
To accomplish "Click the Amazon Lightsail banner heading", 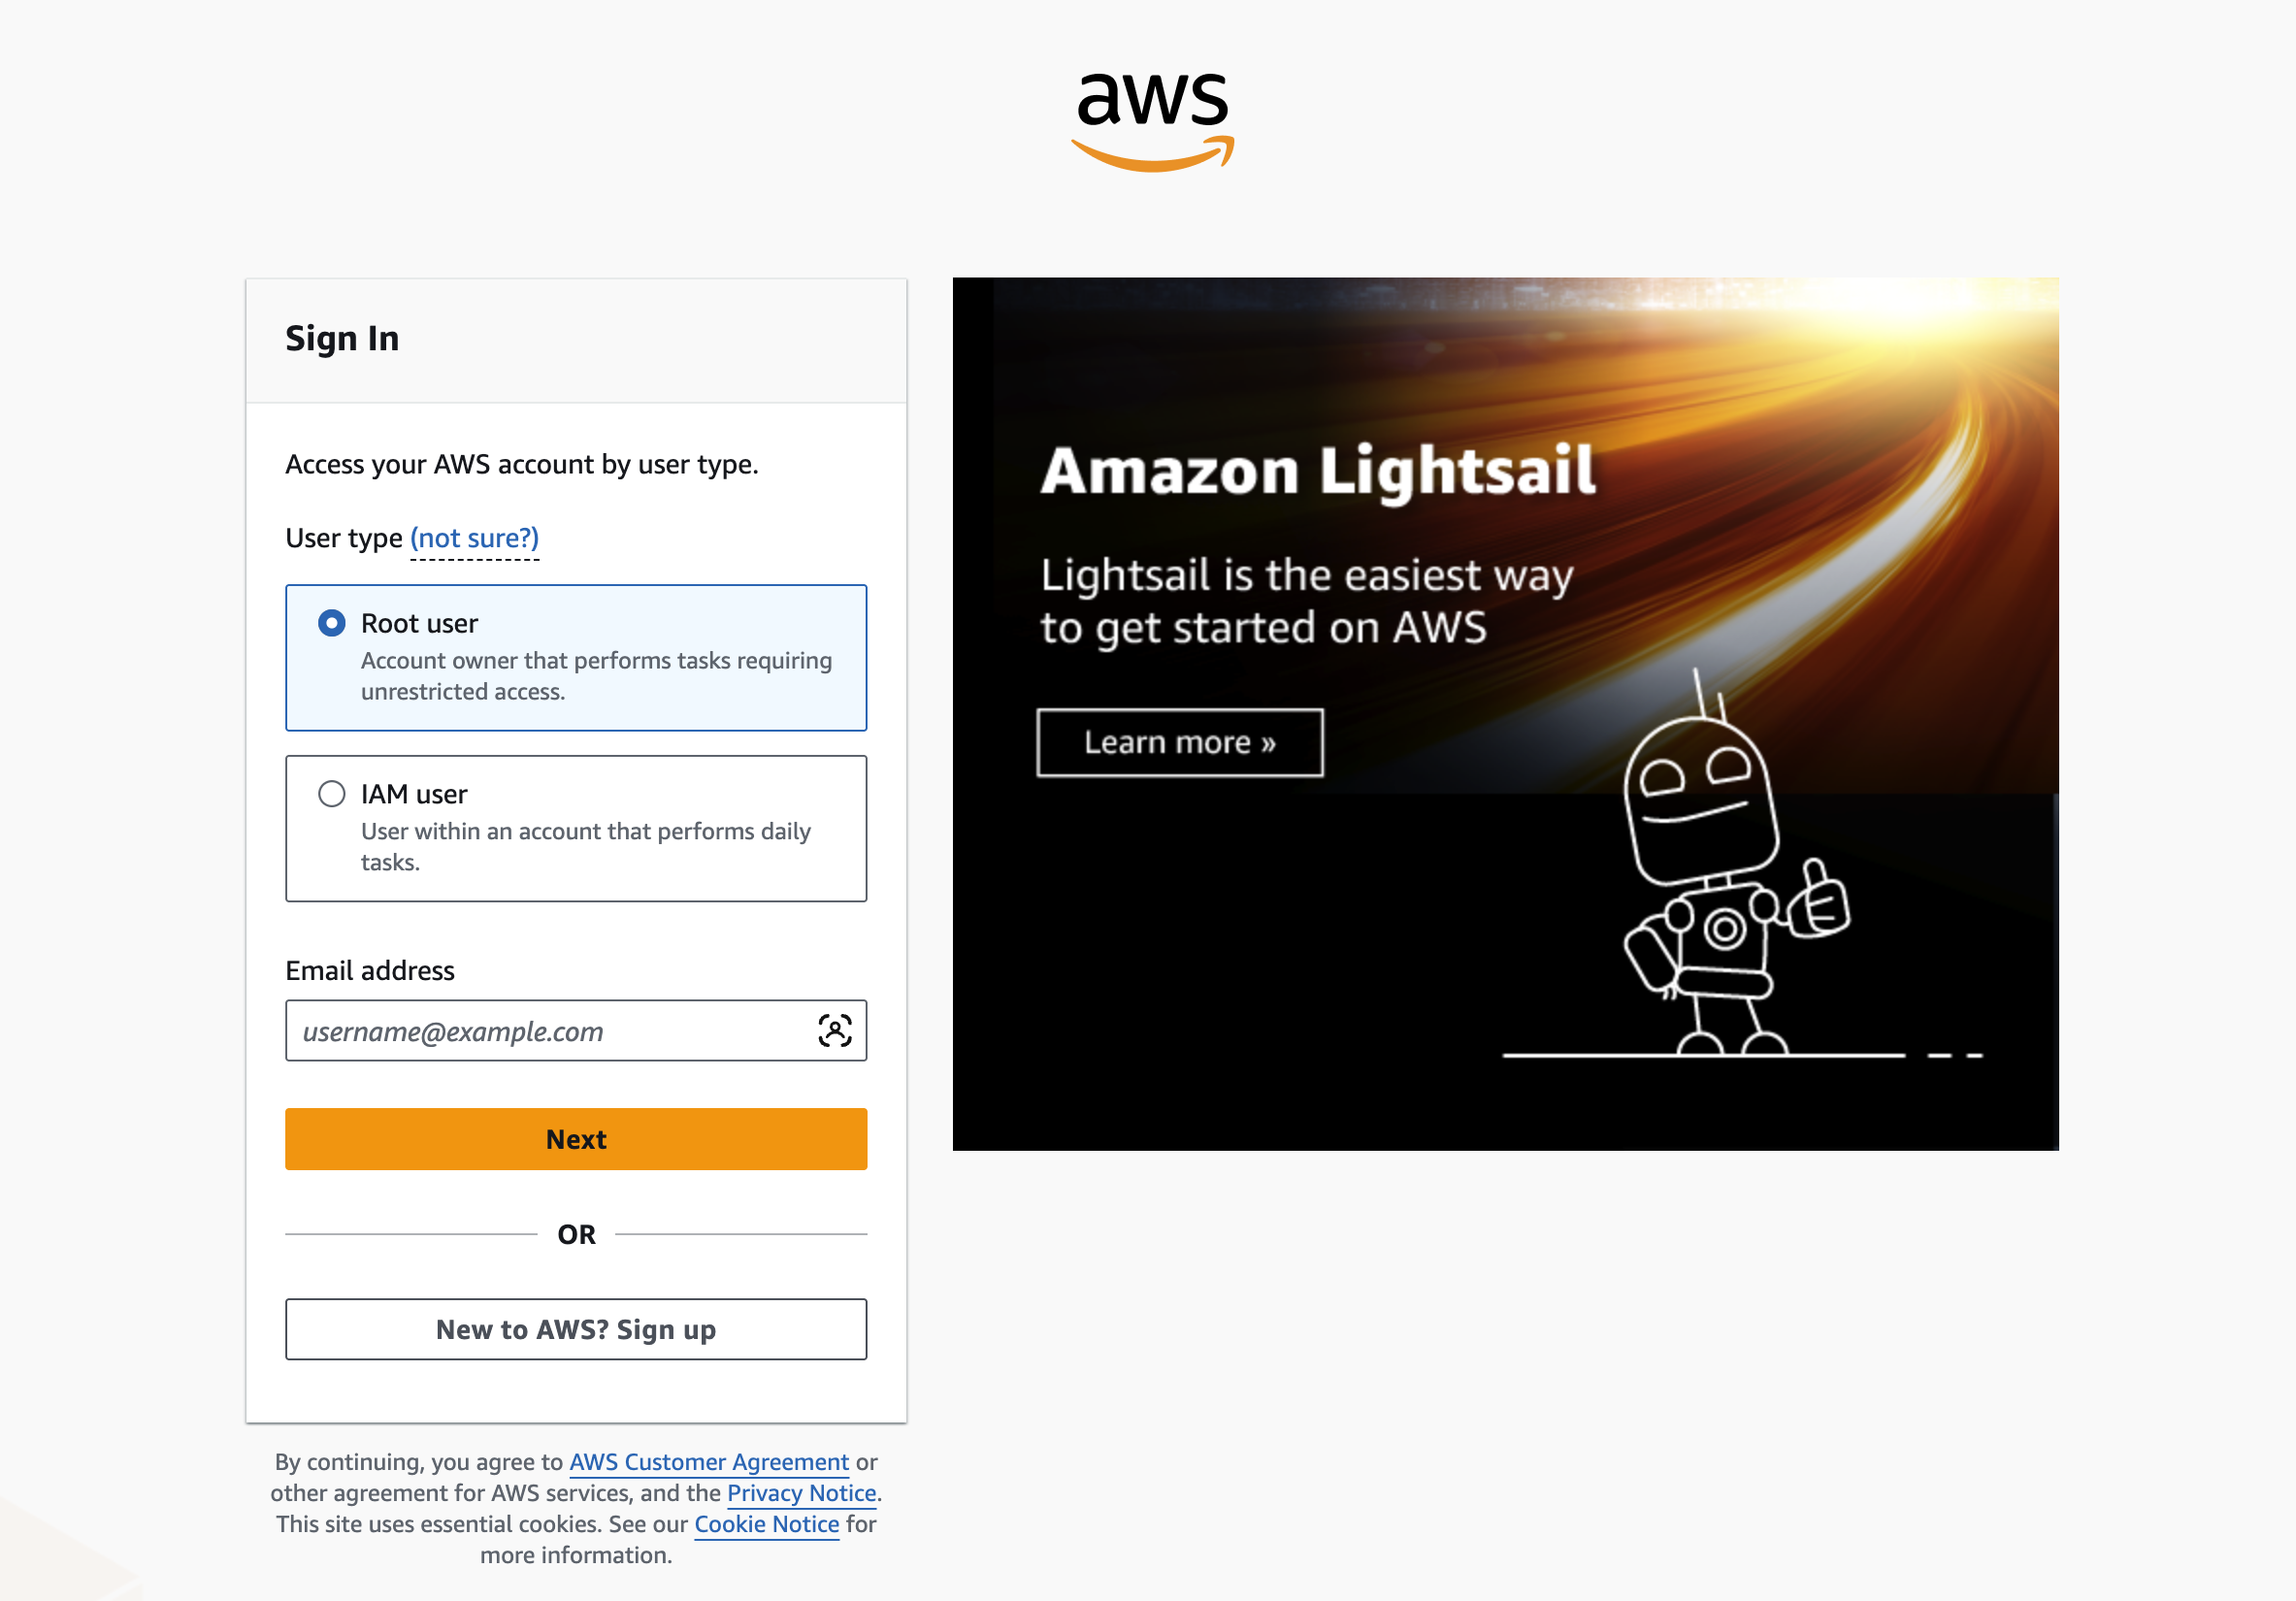I will tap(1317, 471).
